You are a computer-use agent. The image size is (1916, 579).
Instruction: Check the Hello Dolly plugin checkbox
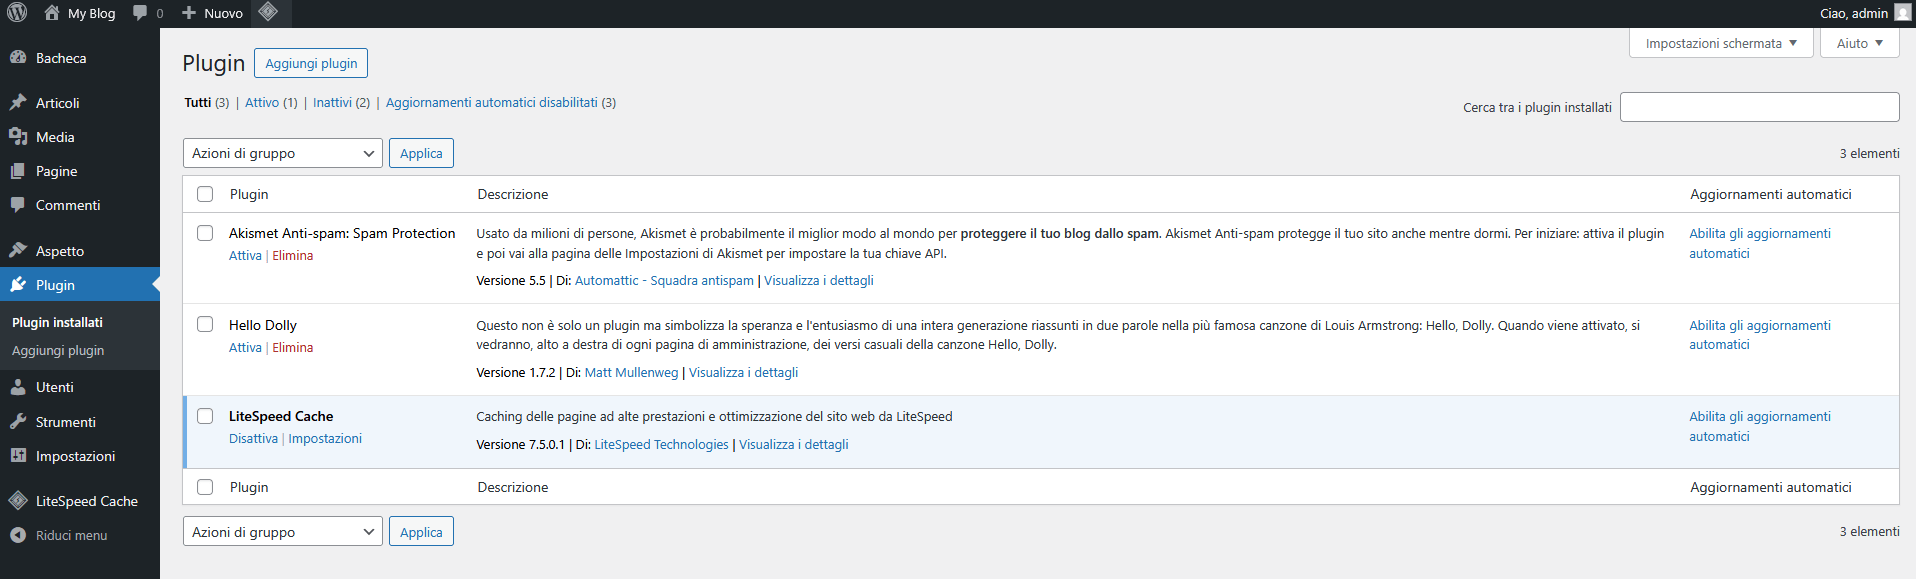(205, 324)
